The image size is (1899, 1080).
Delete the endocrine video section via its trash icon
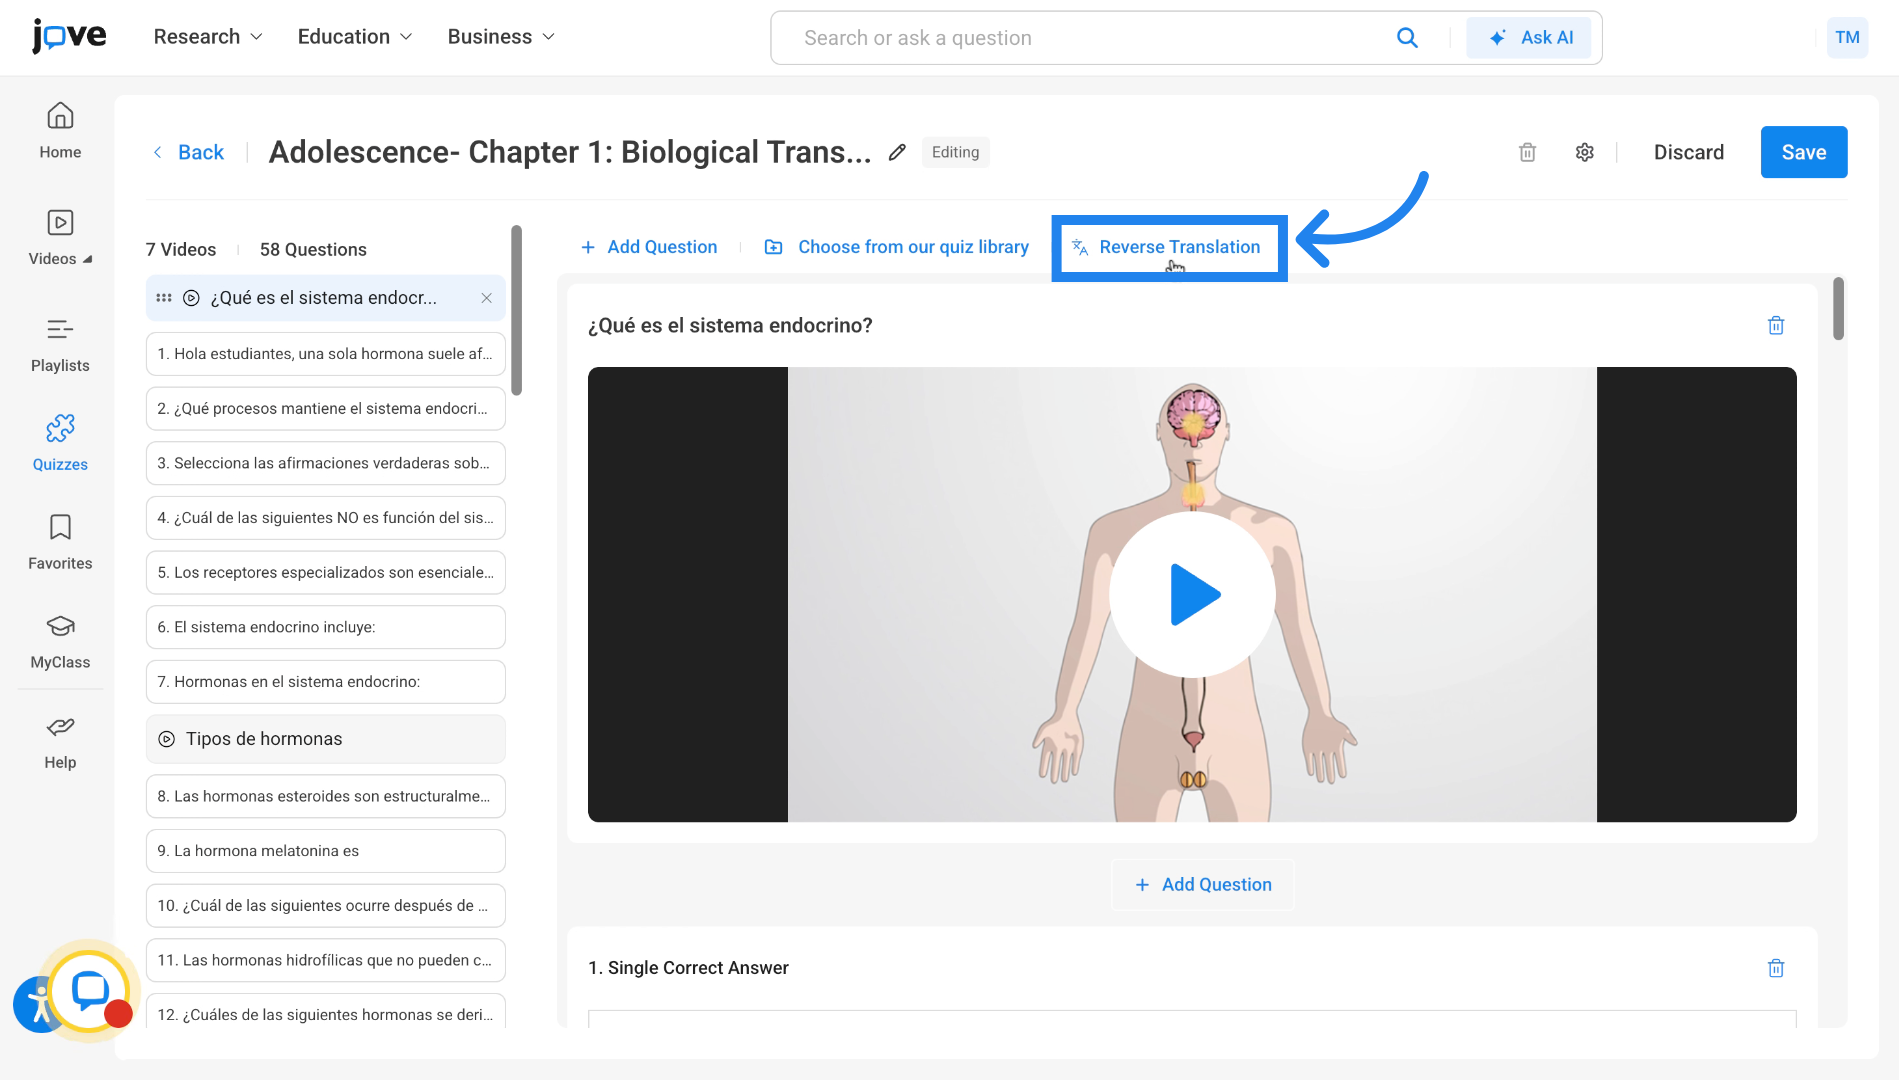(x=1775, y=325)
